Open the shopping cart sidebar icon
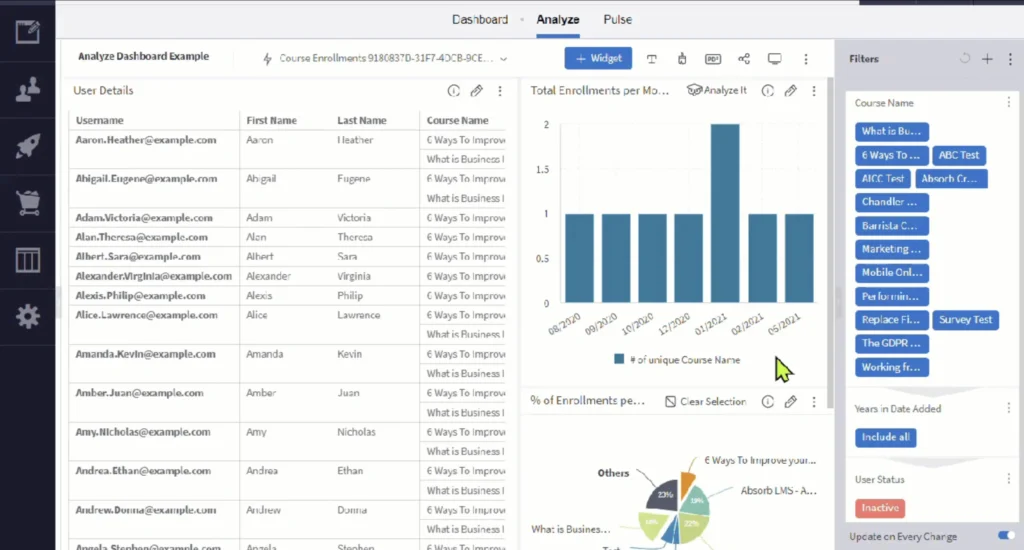The width and height of the screenshot is (1024, 550). tap(27, 204)
